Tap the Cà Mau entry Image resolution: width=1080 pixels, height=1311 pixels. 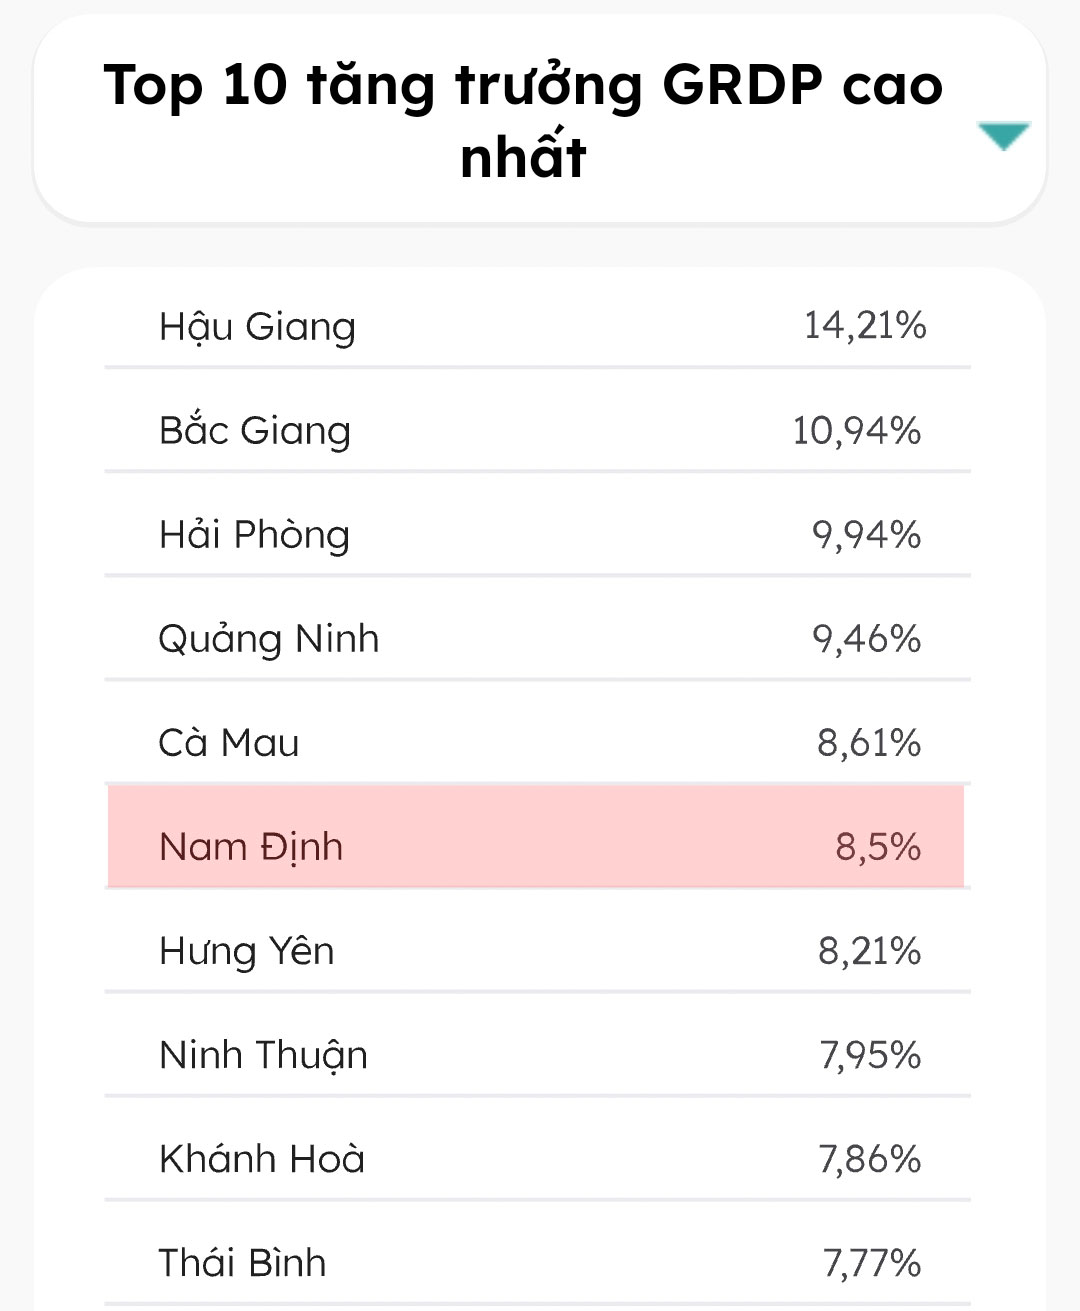[229, 743]
